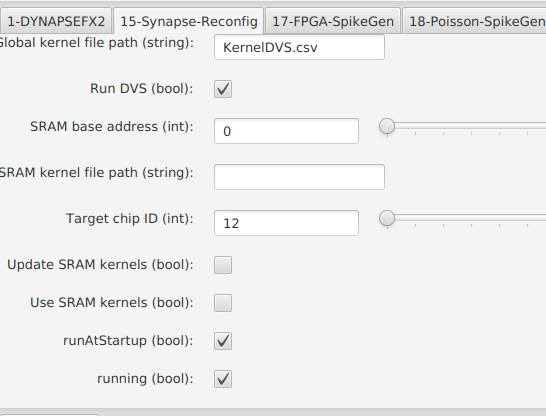
Task: Tick the Use SRAM kernels checkbox
Action: coord(223,303)
